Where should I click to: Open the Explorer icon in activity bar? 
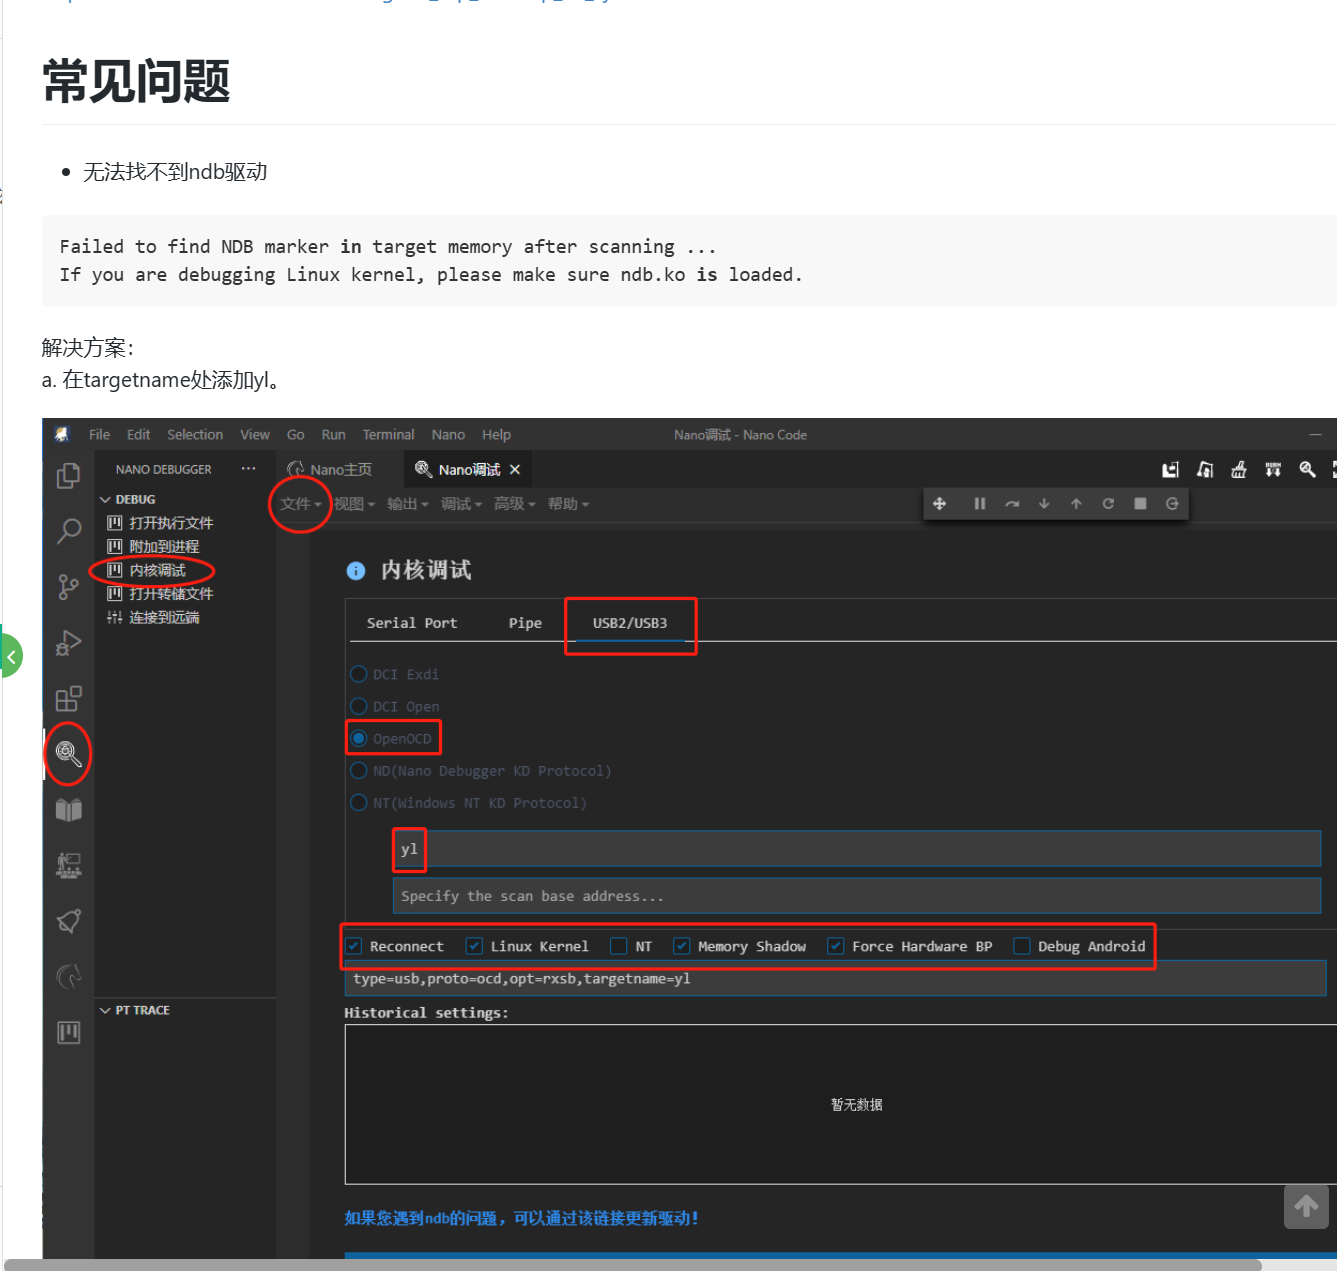point(68,476)
